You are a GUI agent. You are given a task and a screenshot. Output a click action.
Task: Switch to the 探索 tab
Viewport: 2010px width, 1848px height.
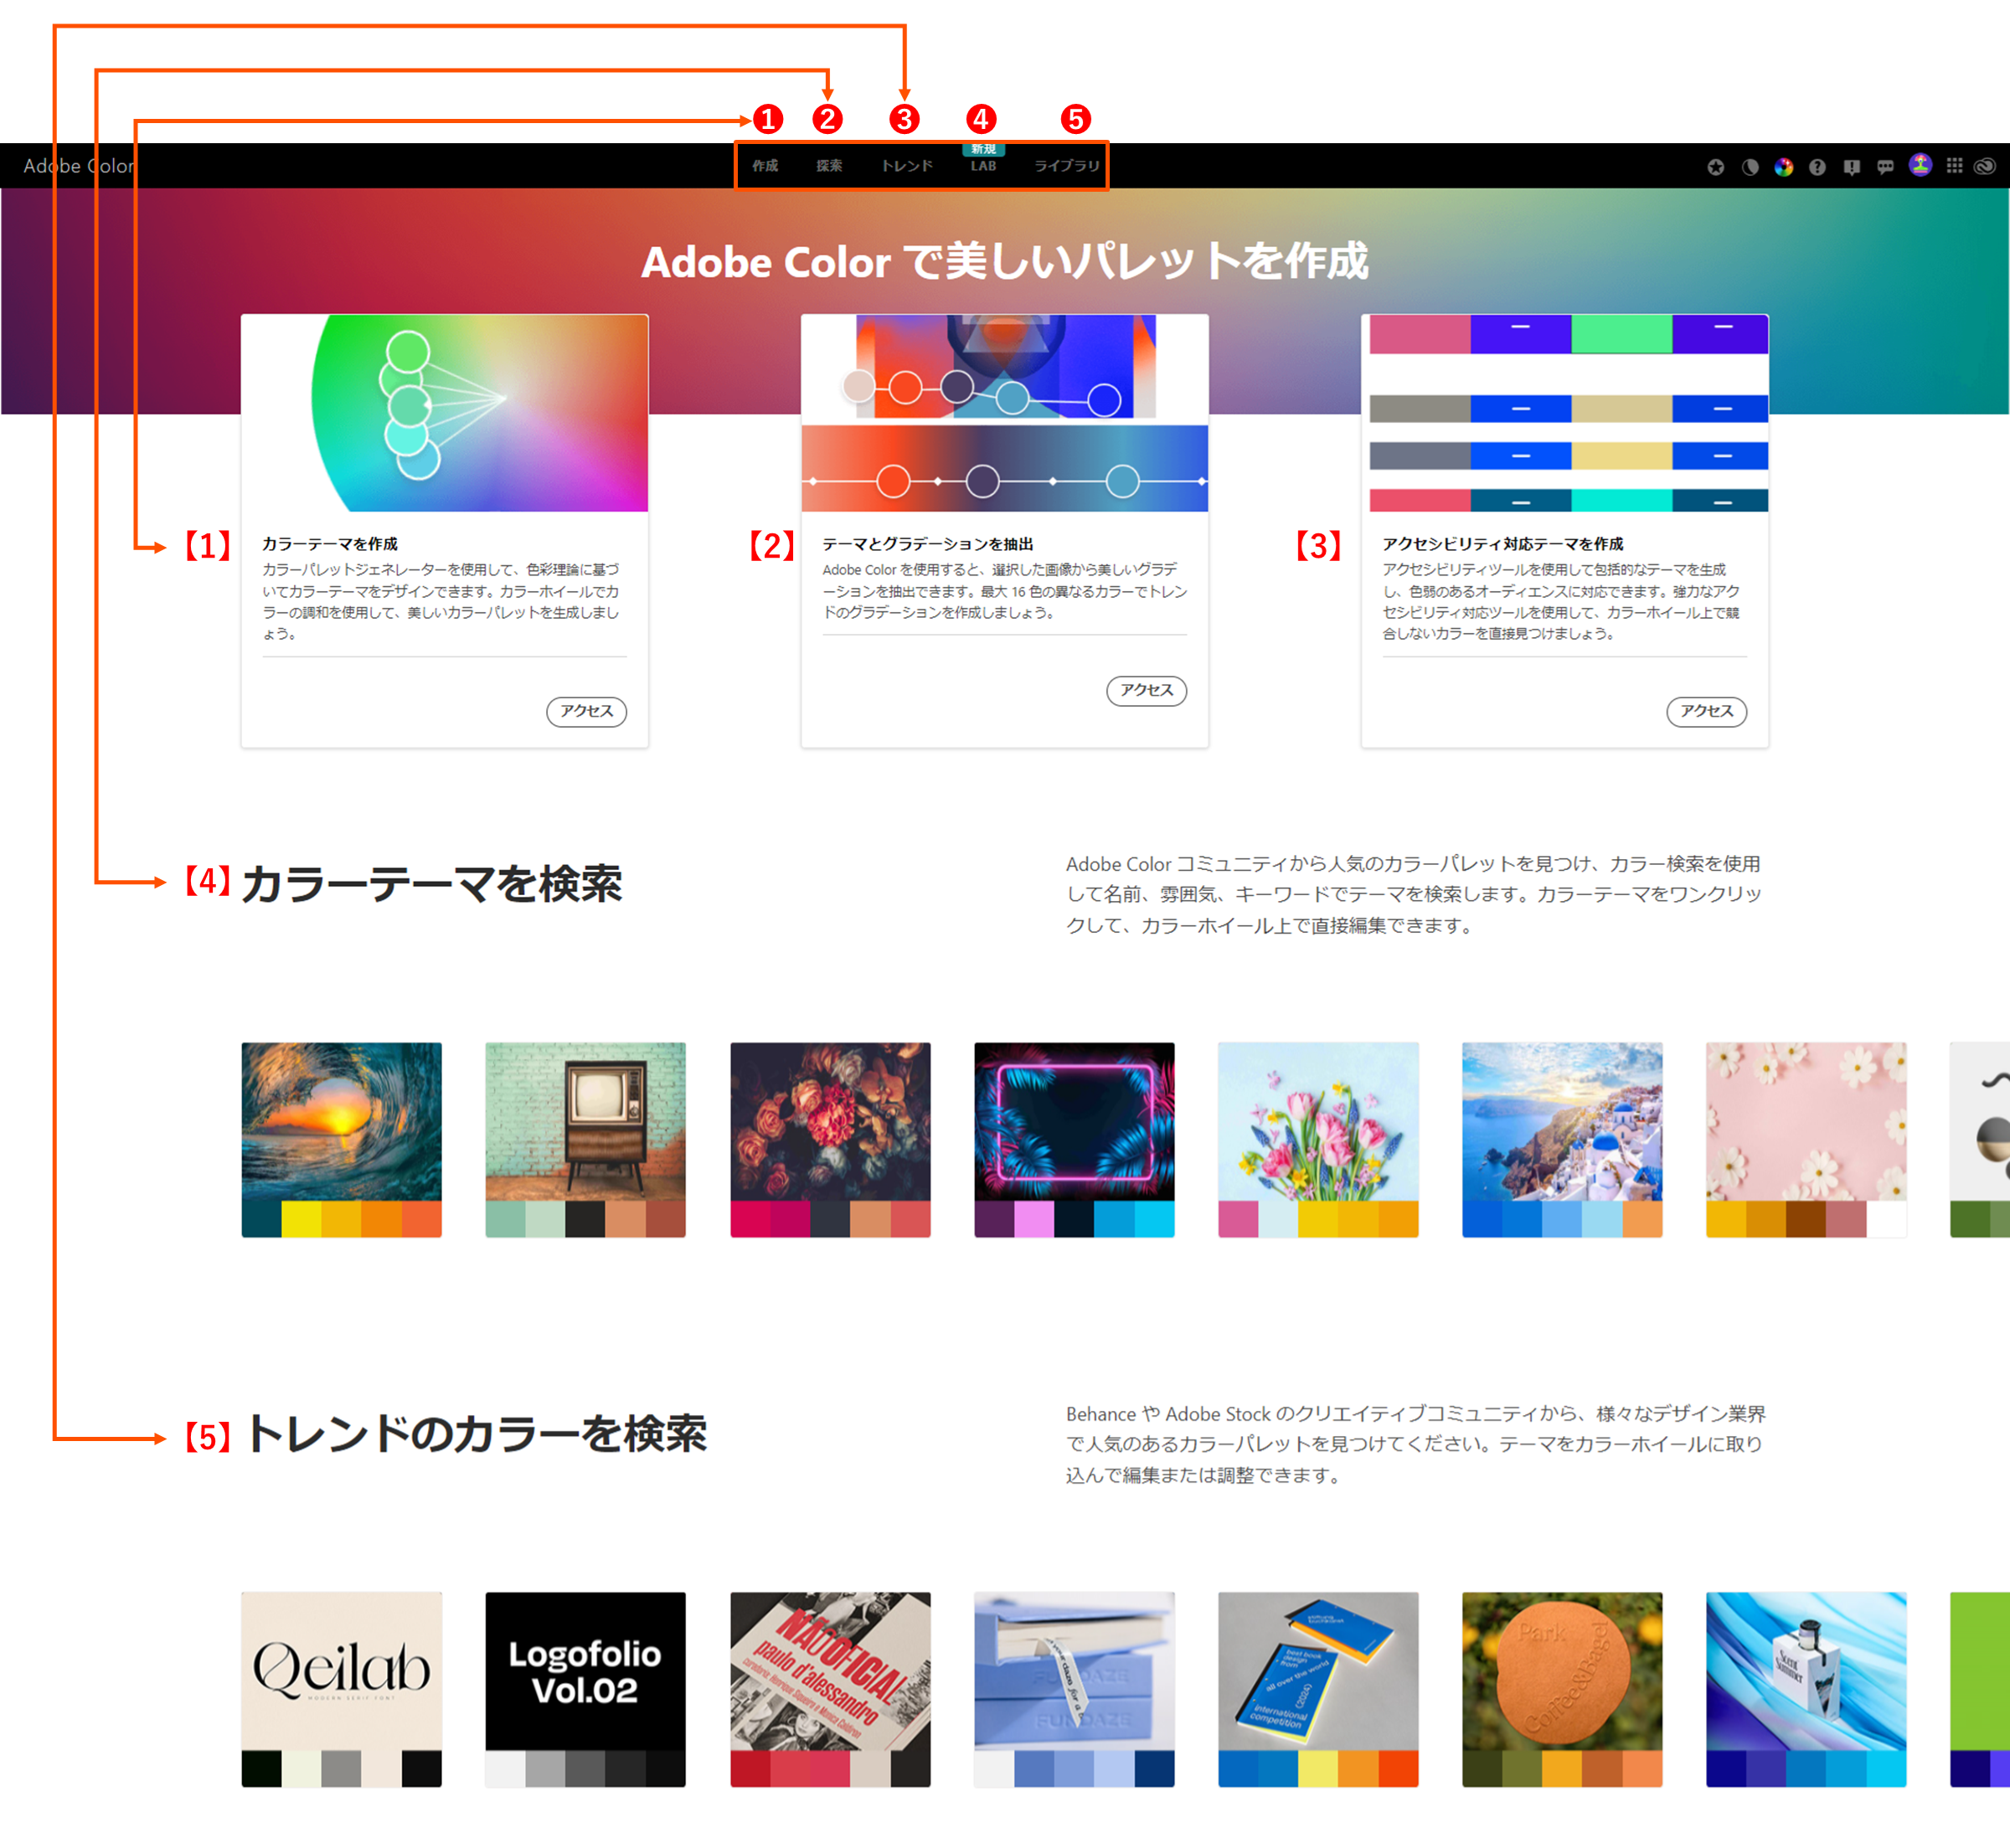click(x=829, y=166)
